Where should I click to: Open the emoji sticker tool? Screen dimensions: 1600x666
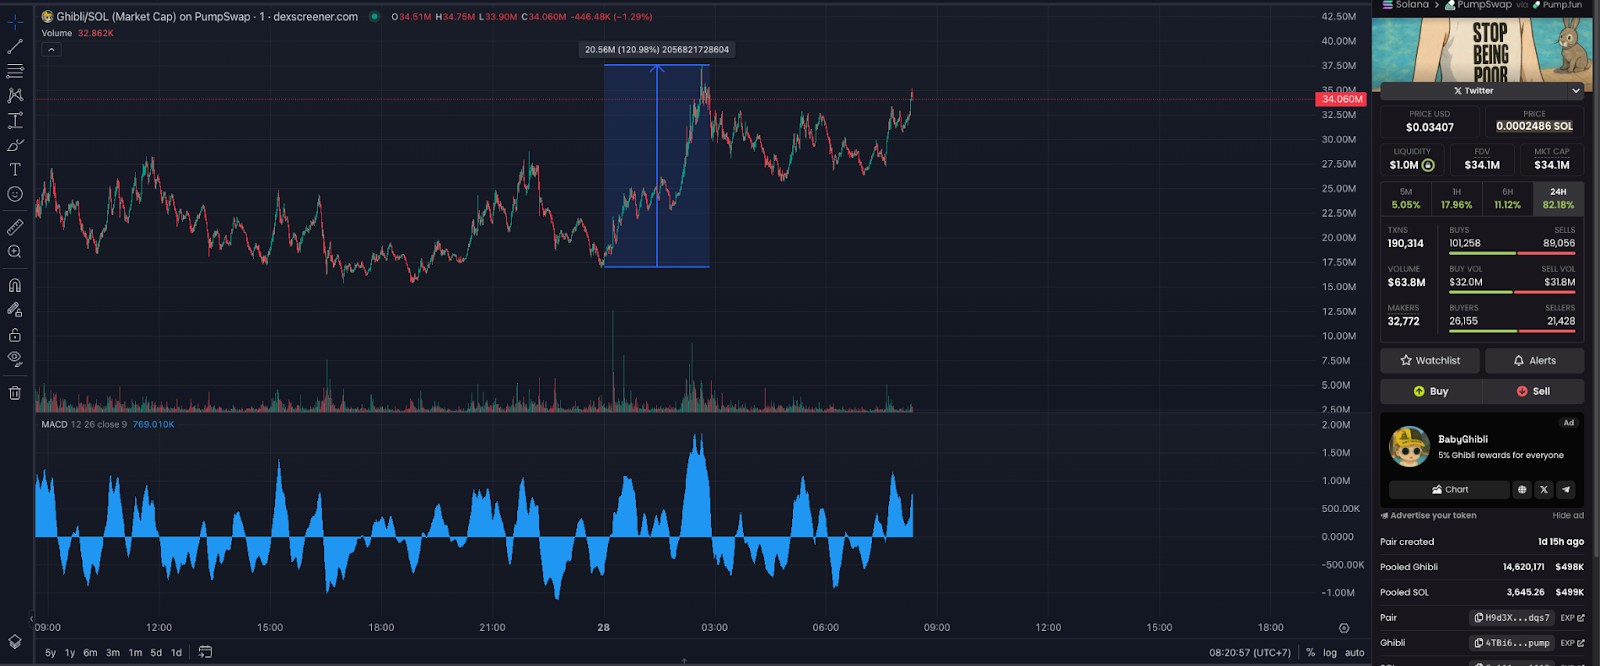(x=15, y=195)
